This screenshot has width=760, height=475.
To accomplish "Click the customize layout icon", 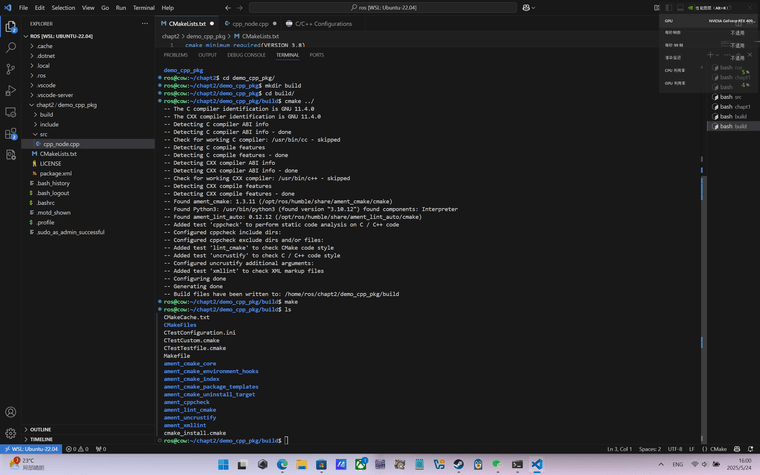I will [657, 8].
